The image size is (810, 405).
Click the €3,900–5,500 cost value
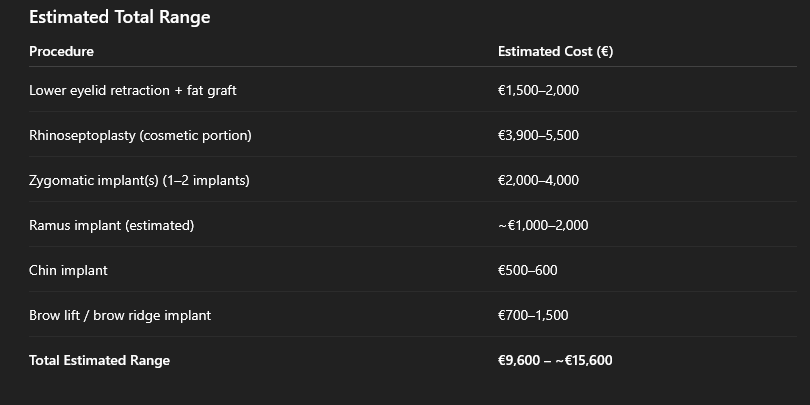click(538, 135)
